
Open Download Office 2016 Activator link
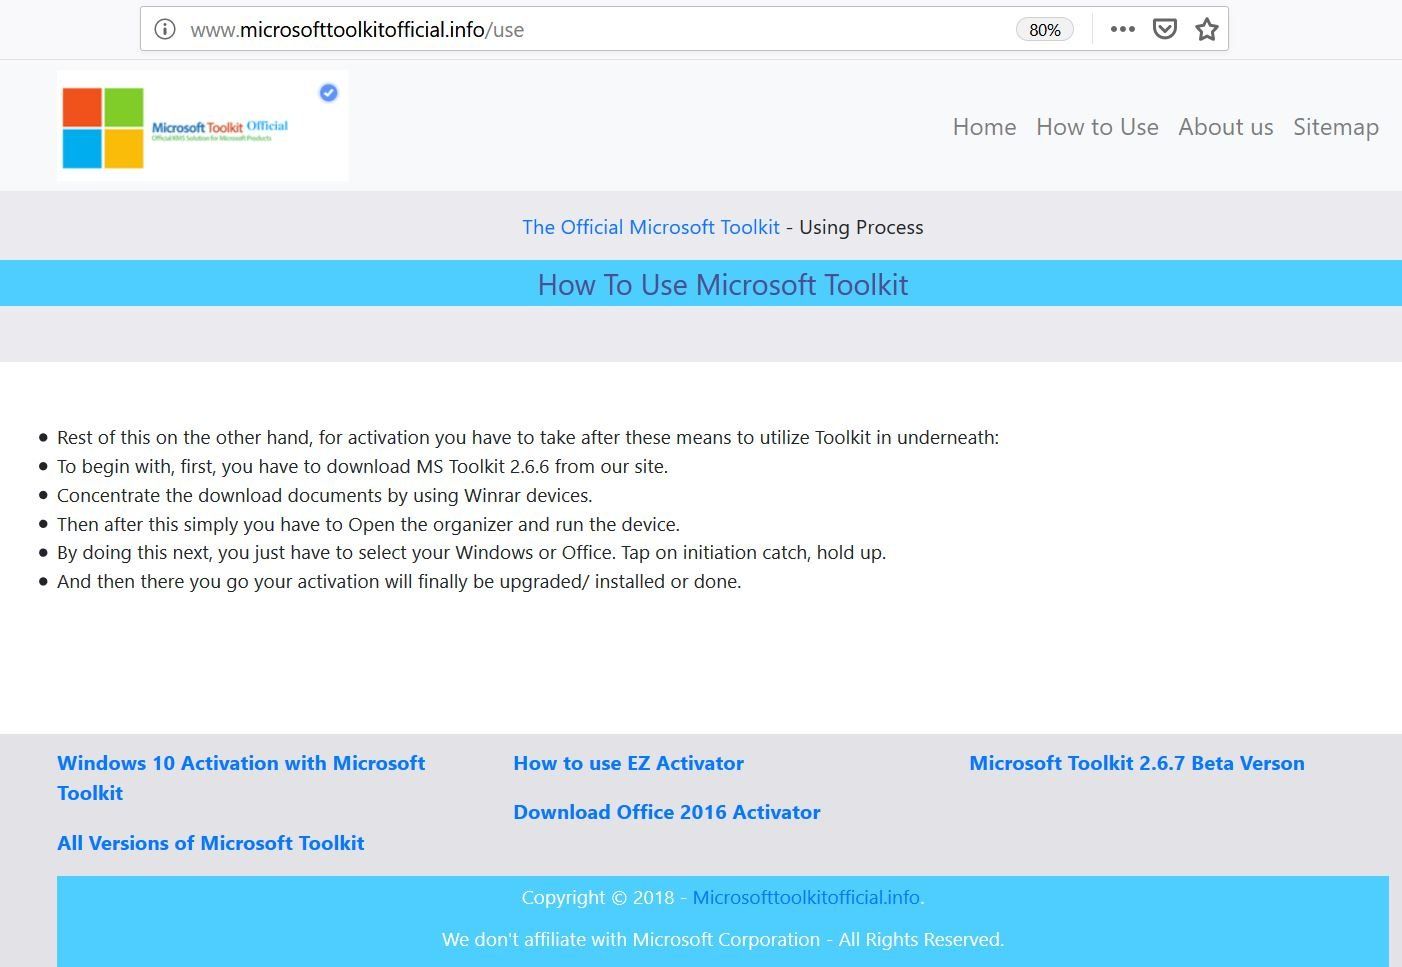pyautogui.click(x=667, y=812)
